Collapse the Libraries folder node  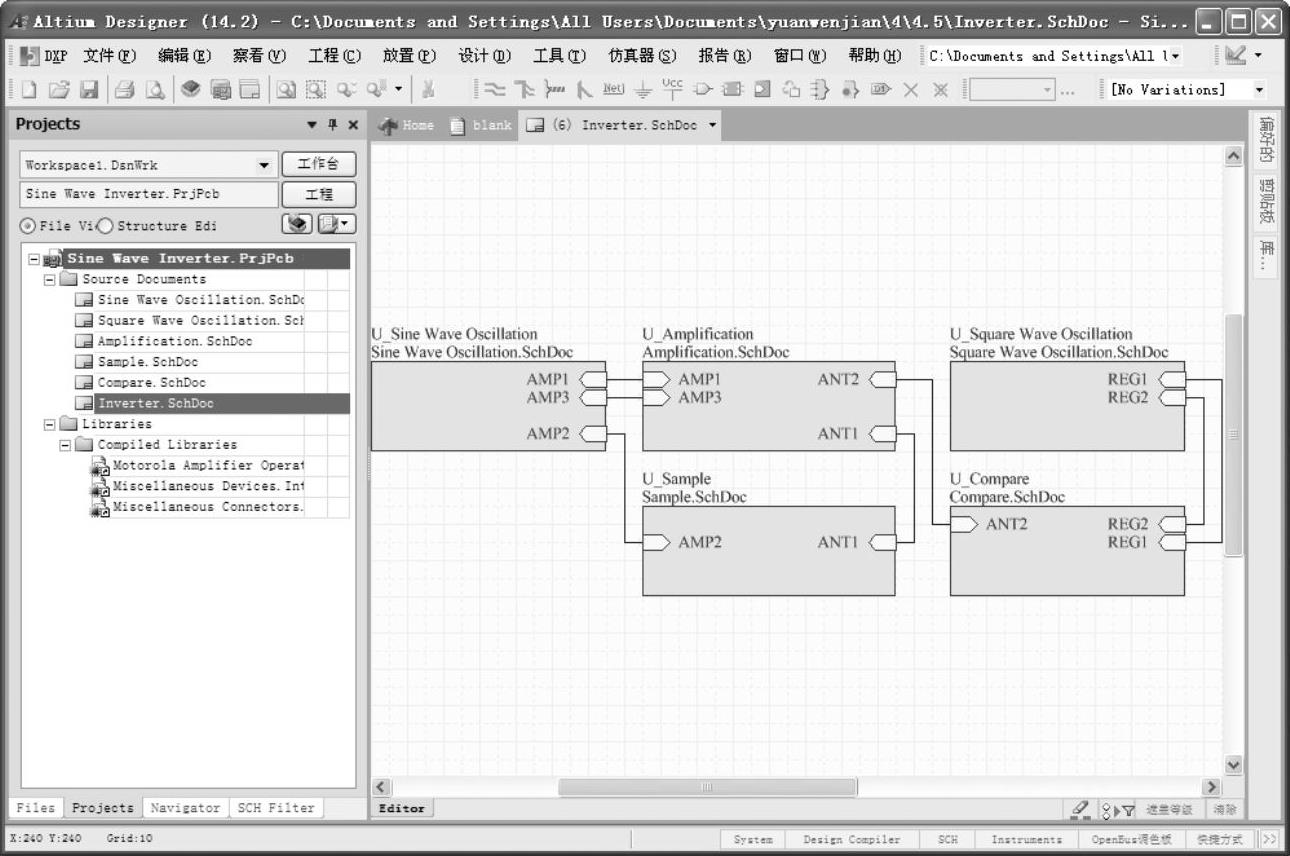[49, 424]
